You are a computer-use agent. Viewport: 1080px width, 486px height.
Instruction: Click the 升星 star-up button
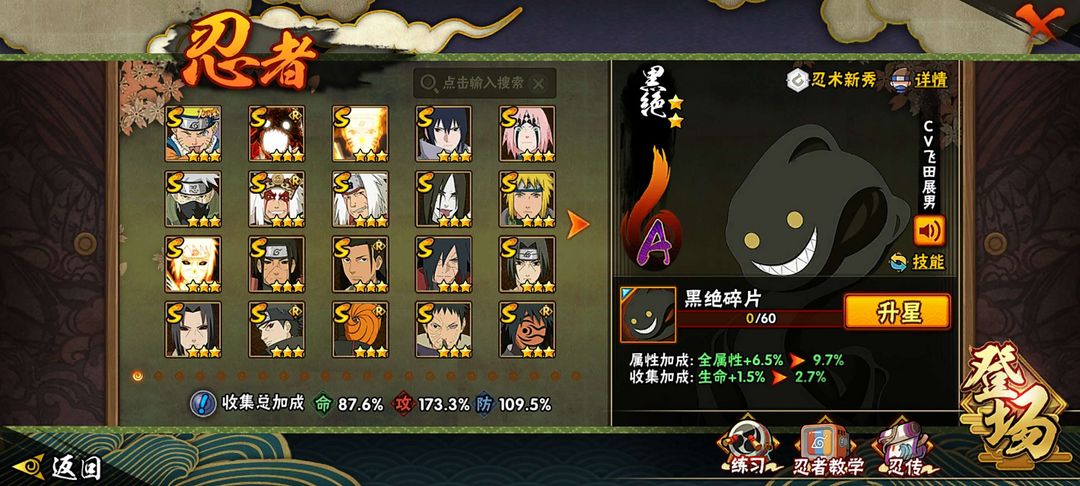(897, 312)
